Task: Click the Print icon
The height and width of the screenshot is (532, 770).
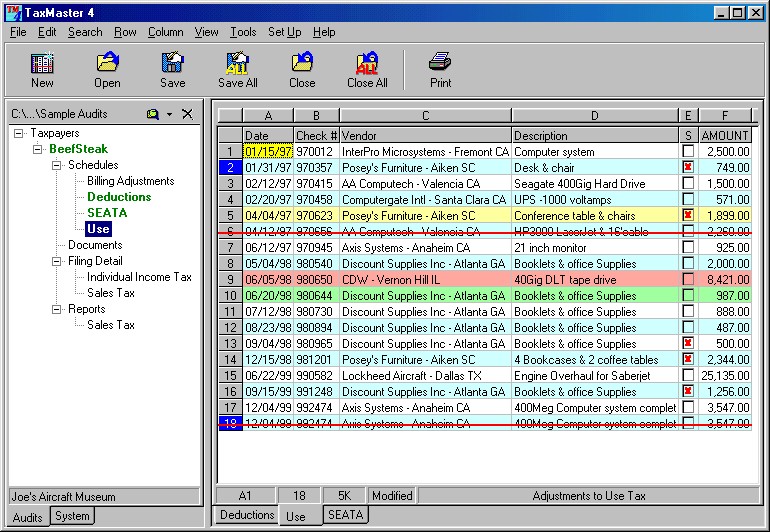Action: coord(440,62)
